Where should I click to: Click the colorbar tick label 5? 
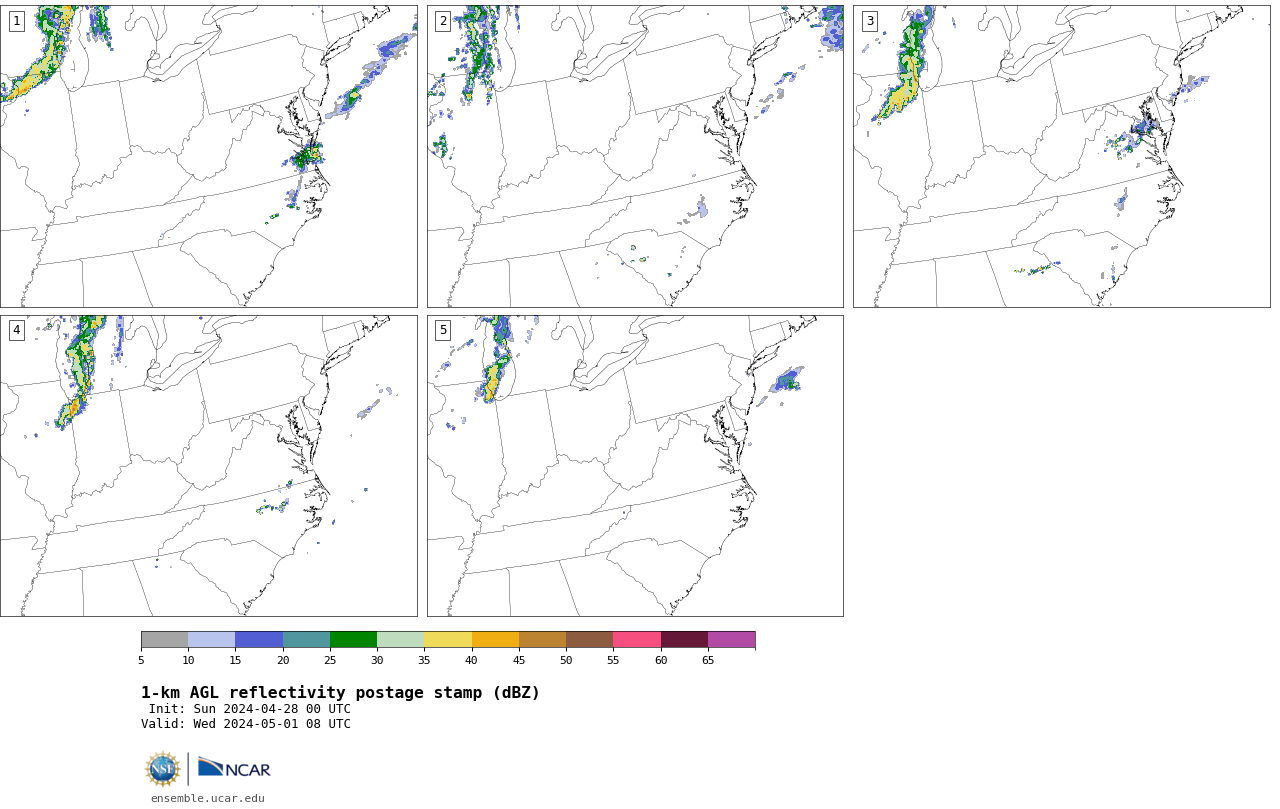coord(141,660)
